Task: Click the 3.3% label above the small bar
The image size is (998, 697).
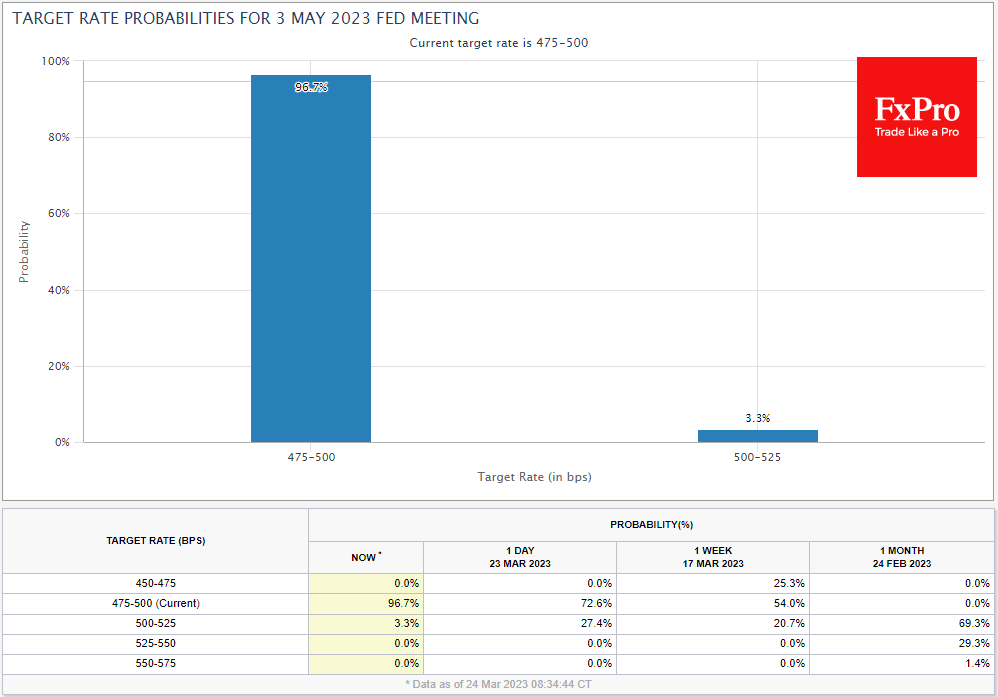Action: click(757, 418)
